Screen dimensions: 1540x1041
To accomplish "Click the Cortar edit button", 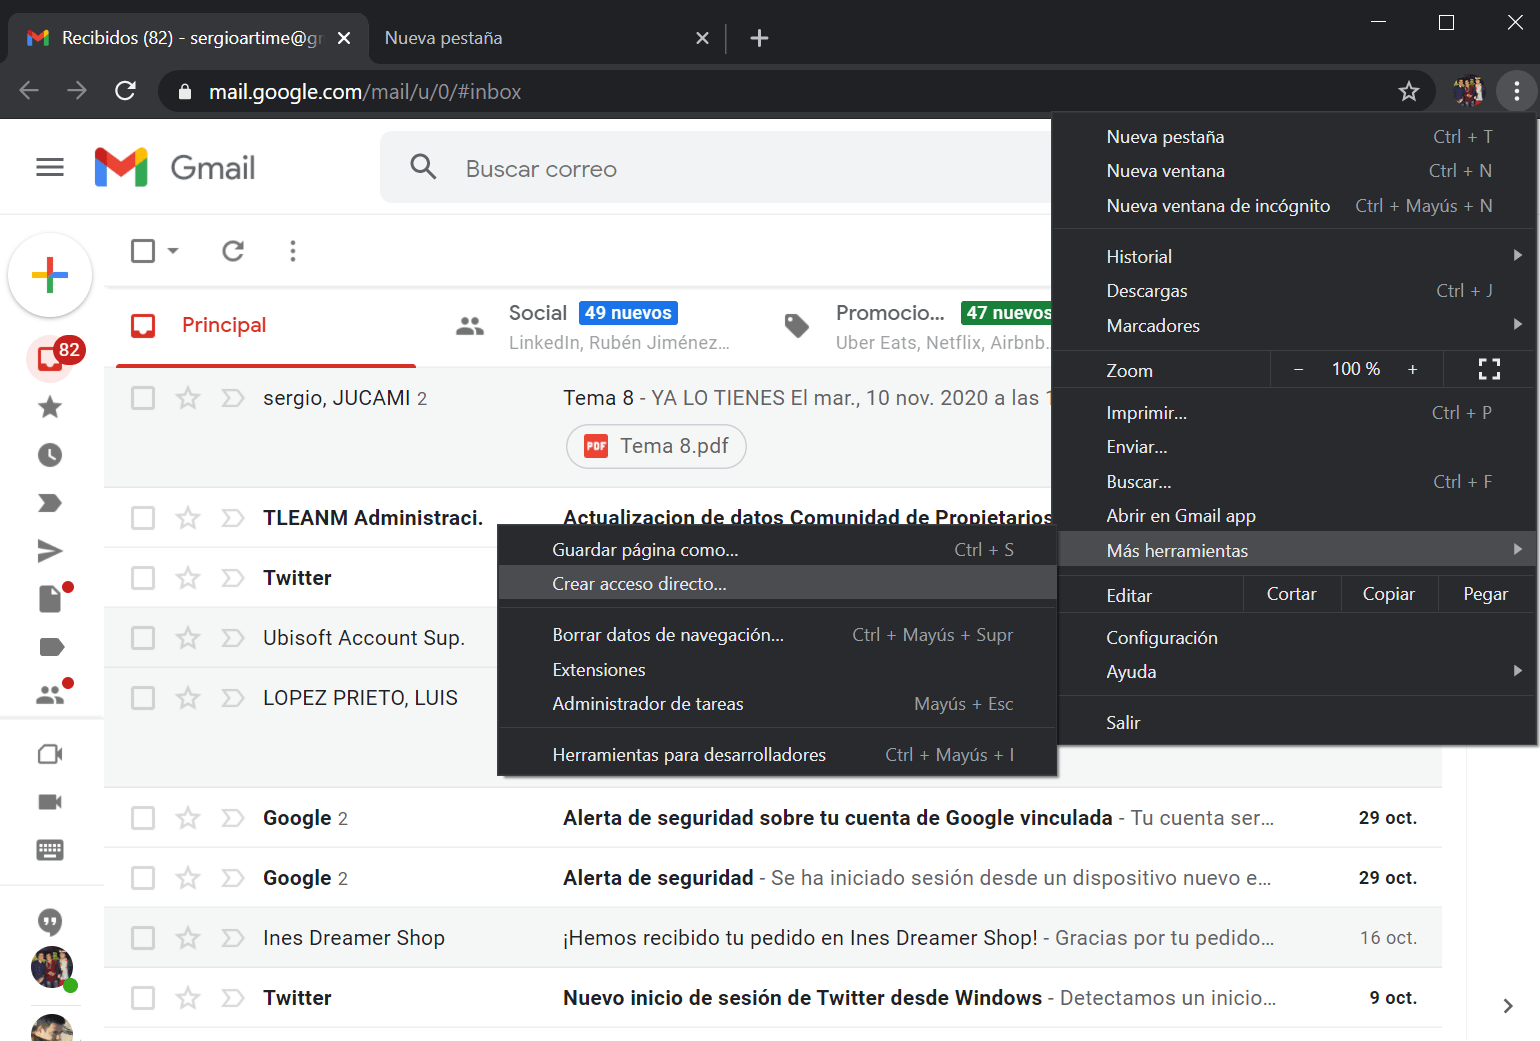I will click(x=1292, y=594).
